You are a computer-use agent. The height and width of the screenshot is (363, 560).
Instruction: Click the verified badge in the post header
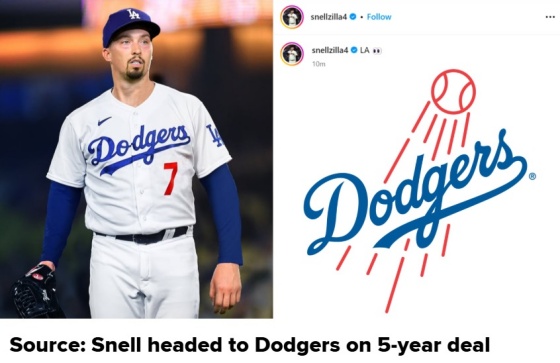tap(353, 16)
